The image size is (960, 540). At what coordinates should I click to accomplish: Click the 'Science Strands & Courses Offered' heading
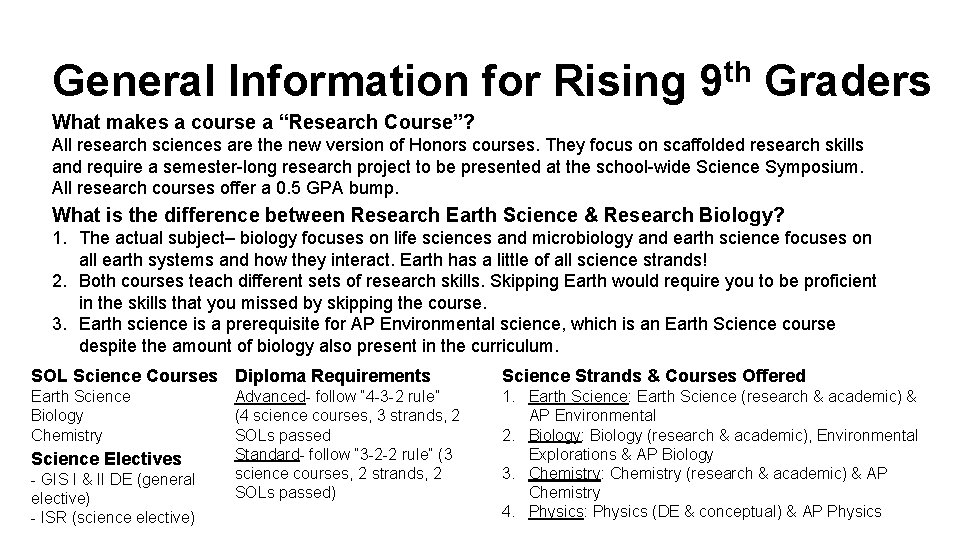click(654, 375)
